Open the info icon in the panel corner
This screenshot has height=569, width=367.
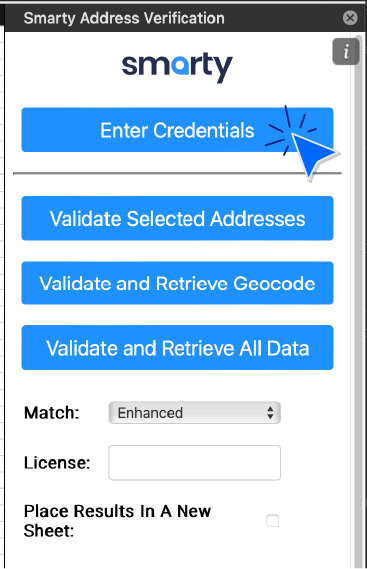346,52
